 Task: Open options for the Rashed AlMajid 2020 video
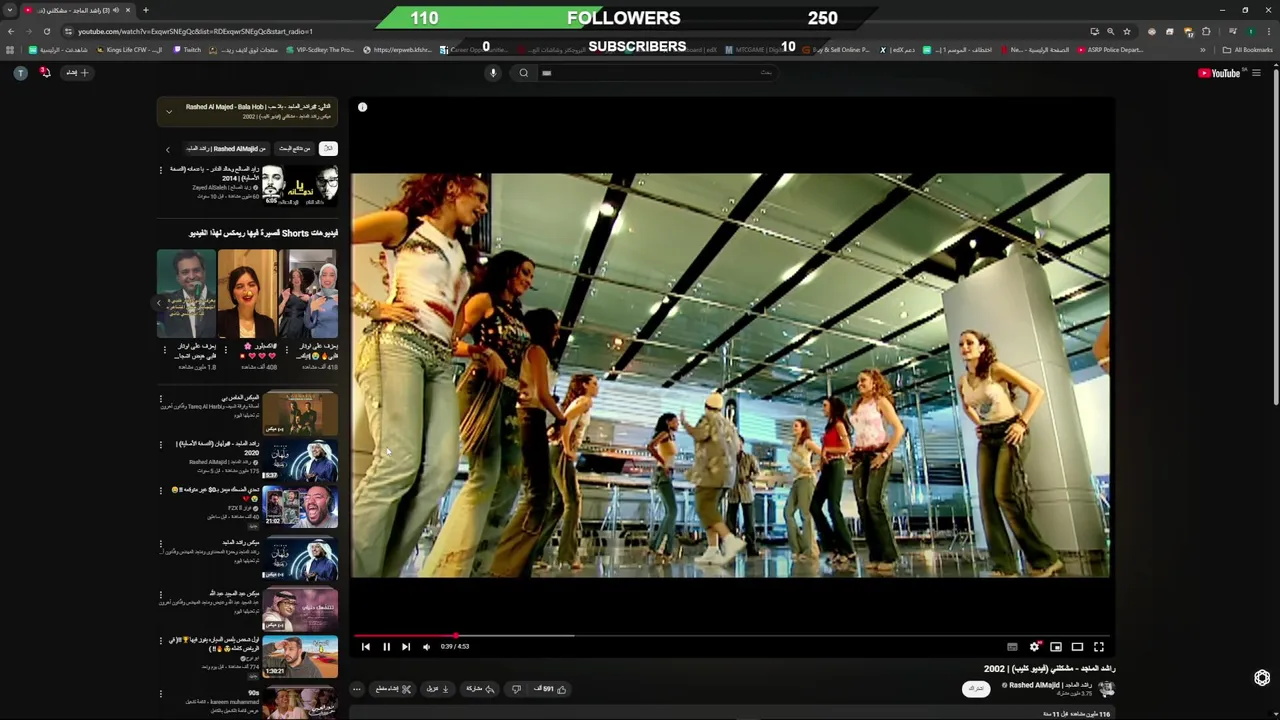coord(160,445)
